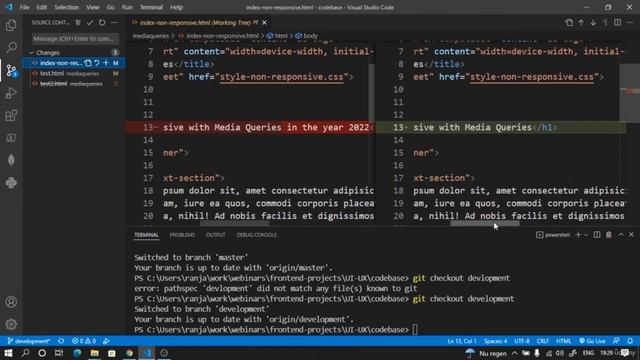The image size is (640, 360).
Task: Split the terminal panel
Action: [597, 235]
